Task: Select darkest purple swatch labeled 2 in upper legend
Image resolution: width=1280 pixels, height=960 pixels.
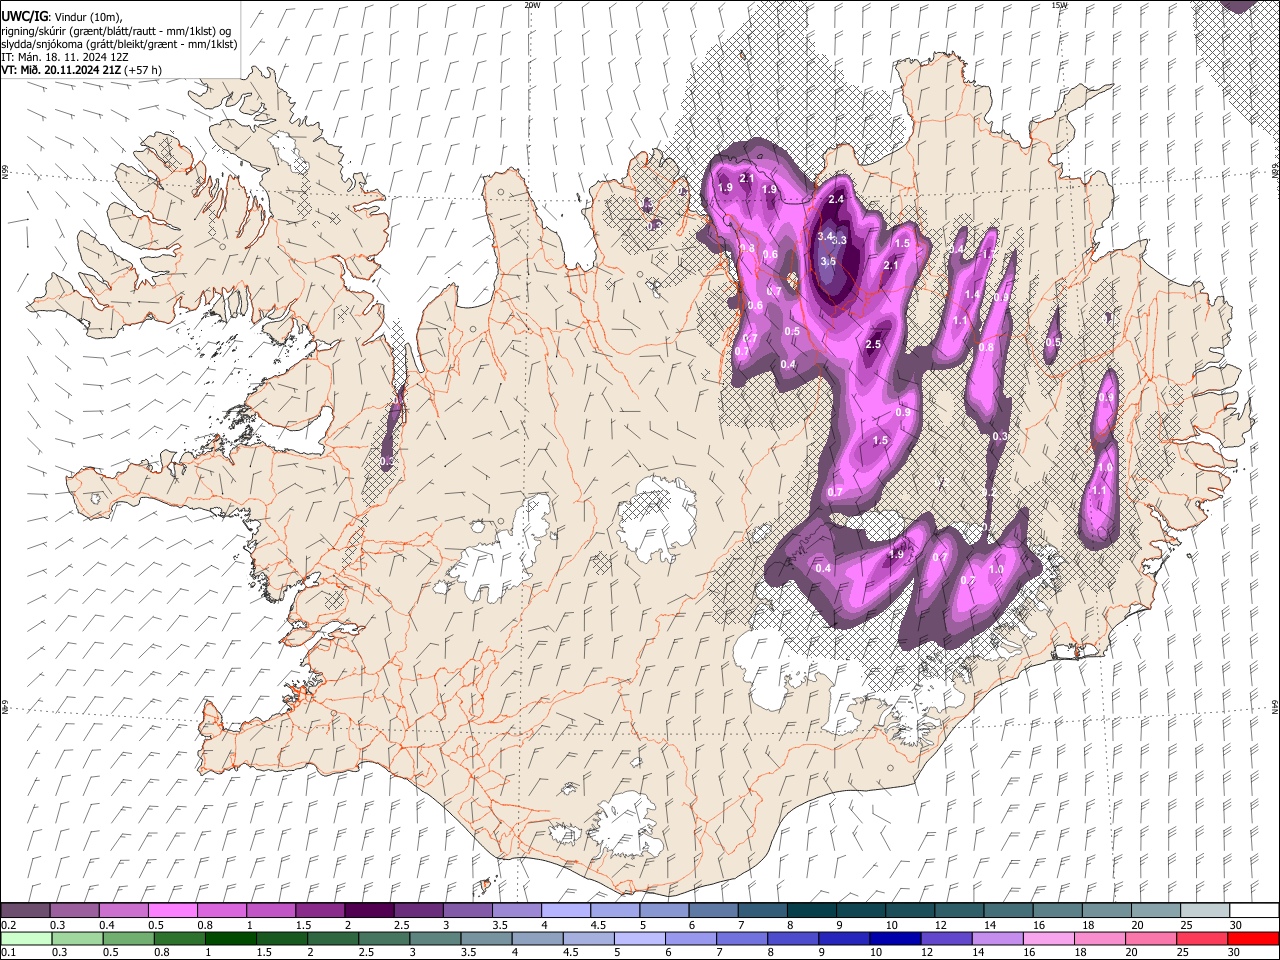Action: pos(368,911)
